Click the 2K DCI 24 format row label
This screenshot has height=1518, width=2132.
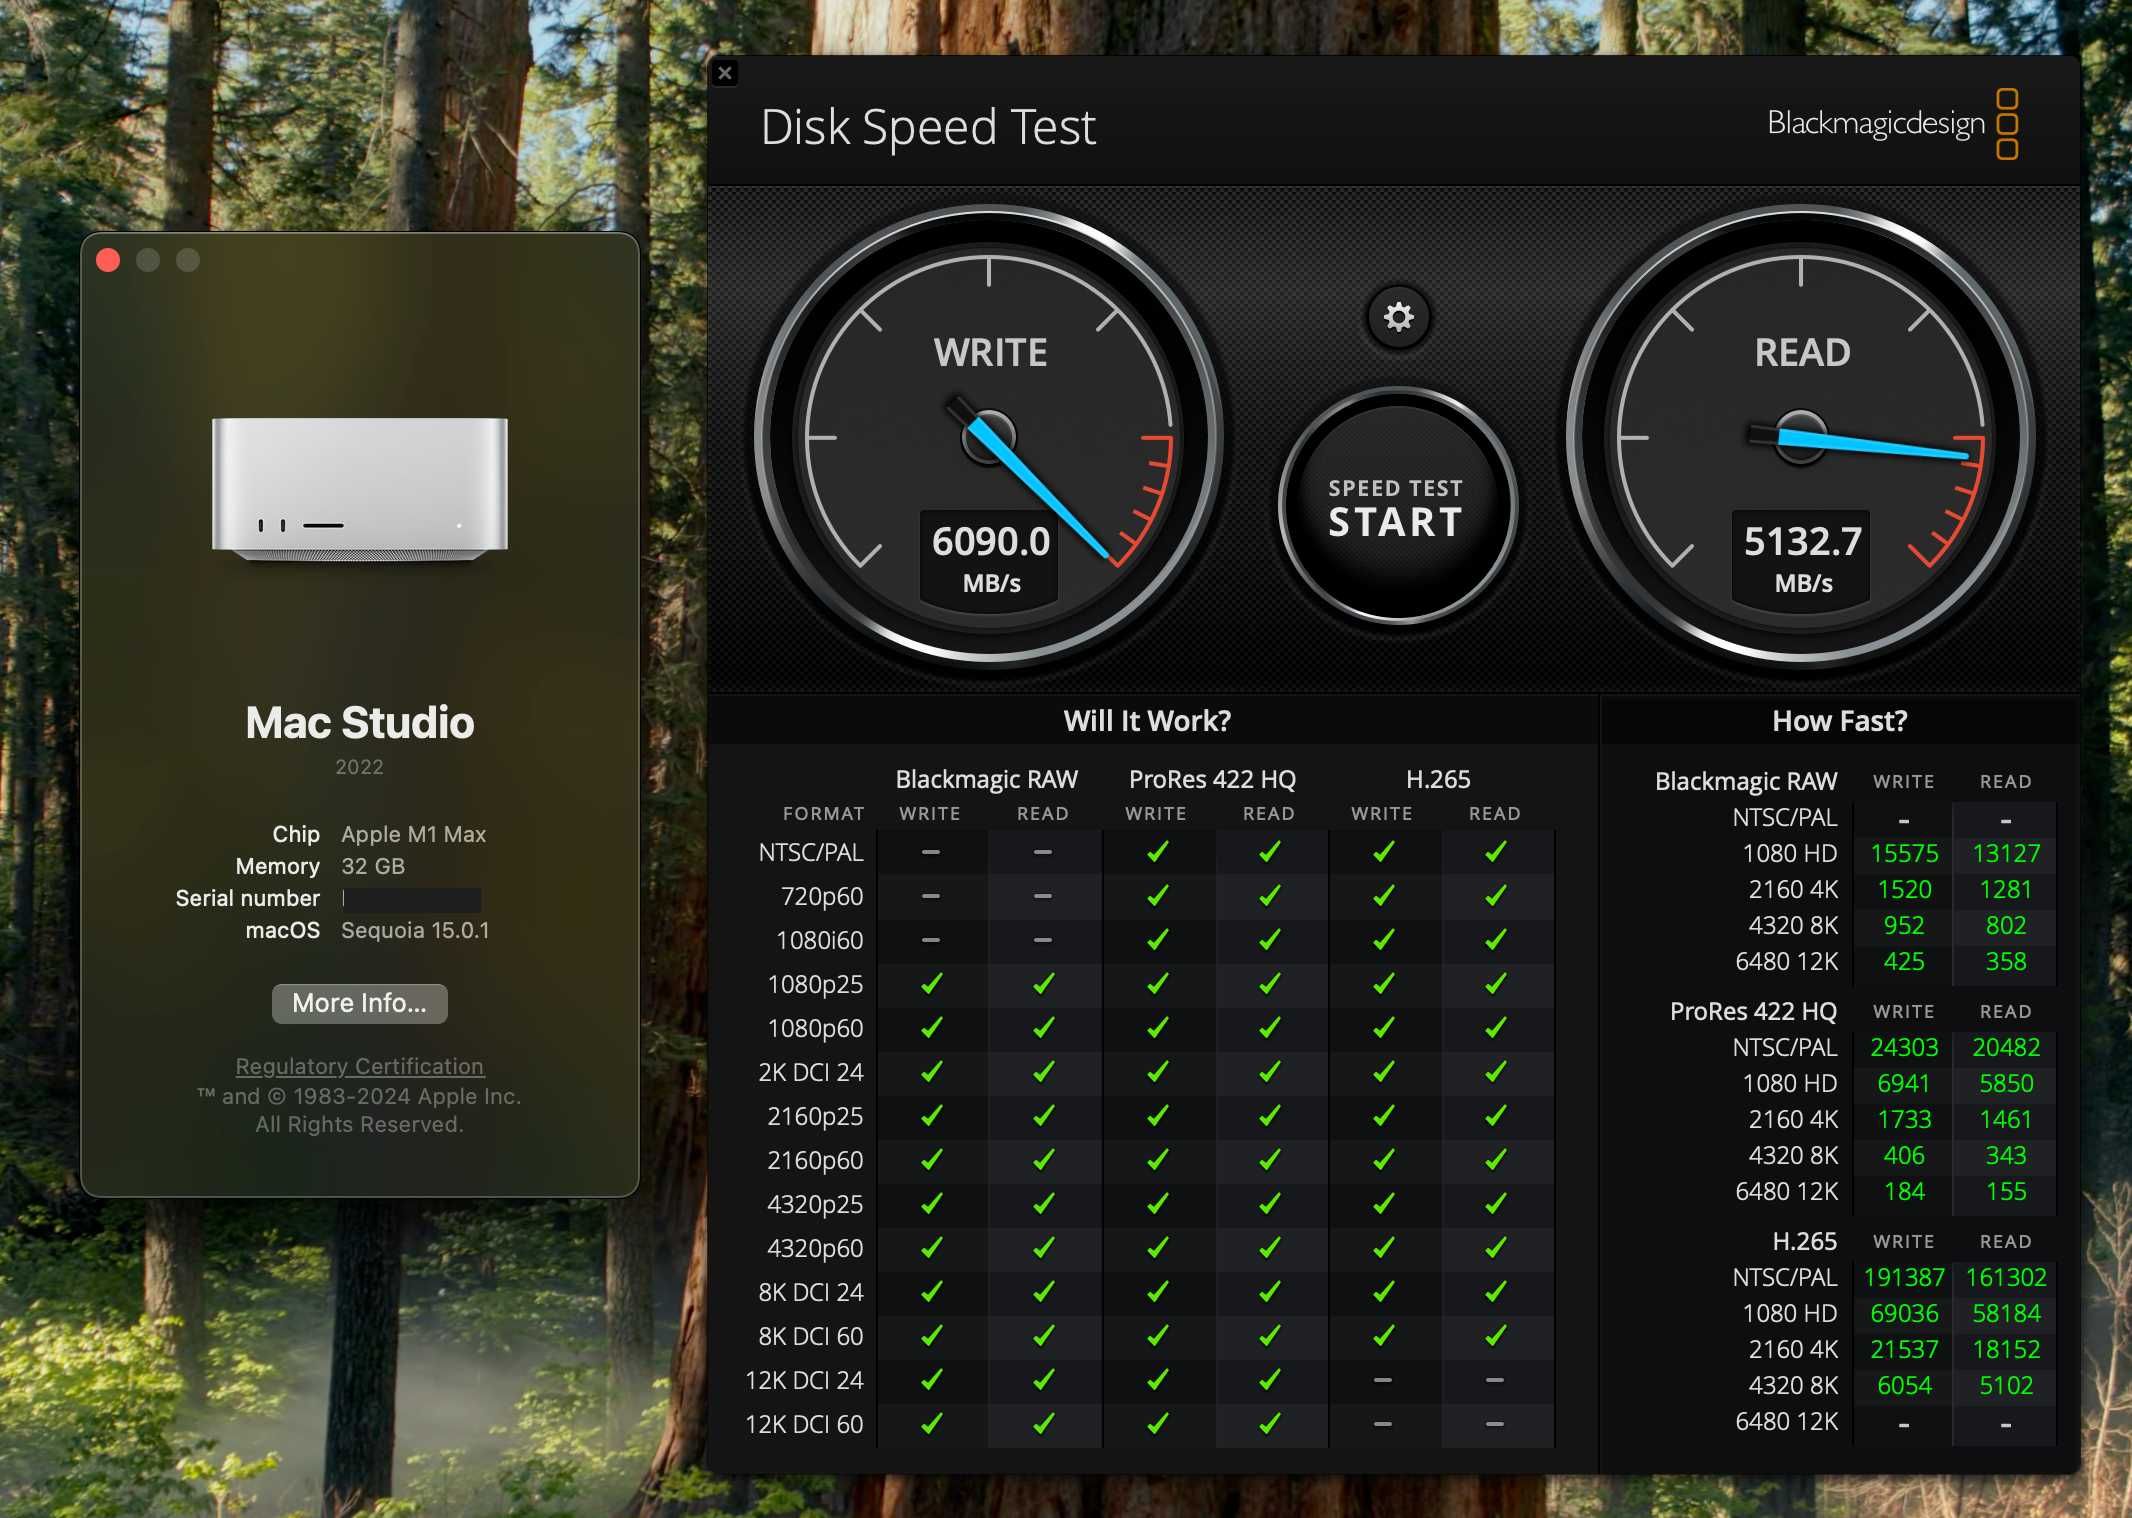[810, 1072]
